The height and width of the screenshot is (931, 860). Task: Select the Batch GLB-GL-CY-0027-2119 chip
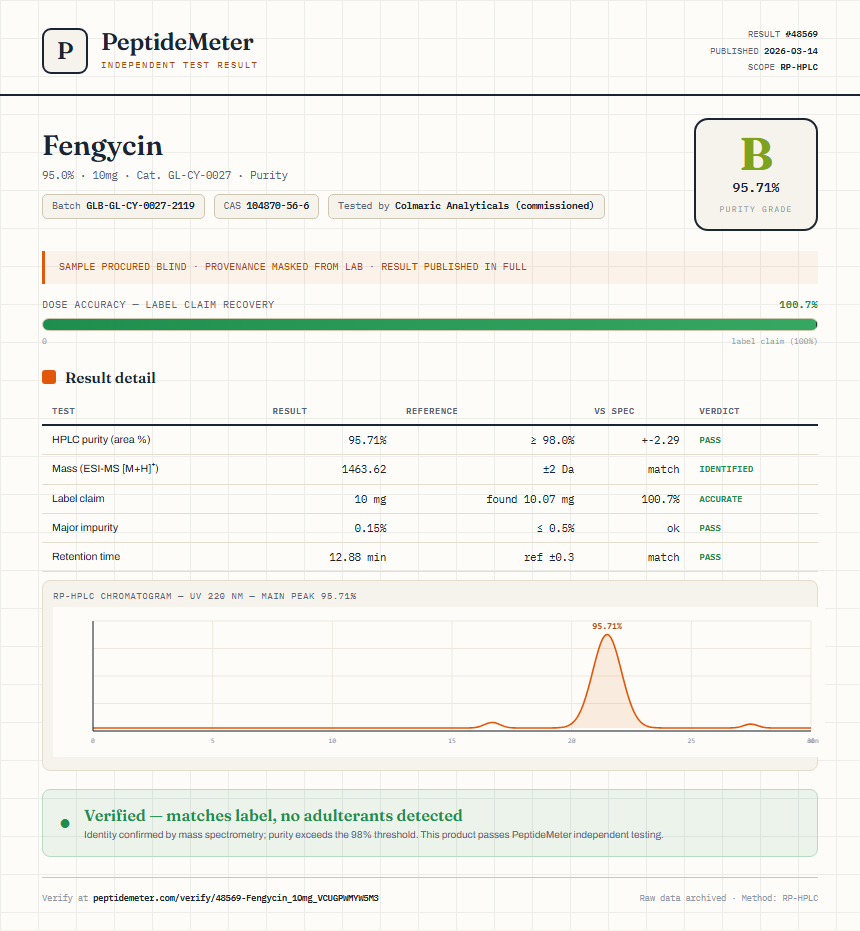pos(124,206)
